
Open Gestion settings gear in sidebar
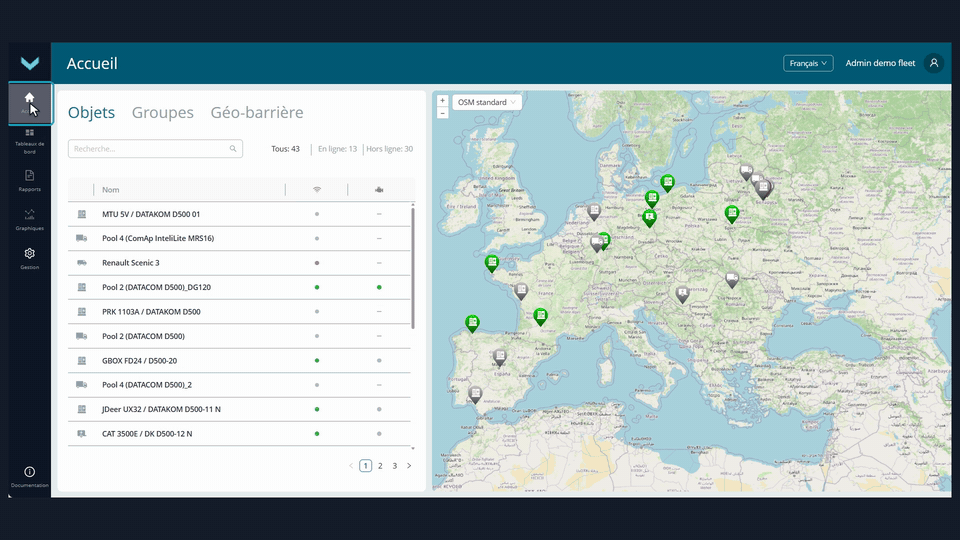(x=29, y=258)
